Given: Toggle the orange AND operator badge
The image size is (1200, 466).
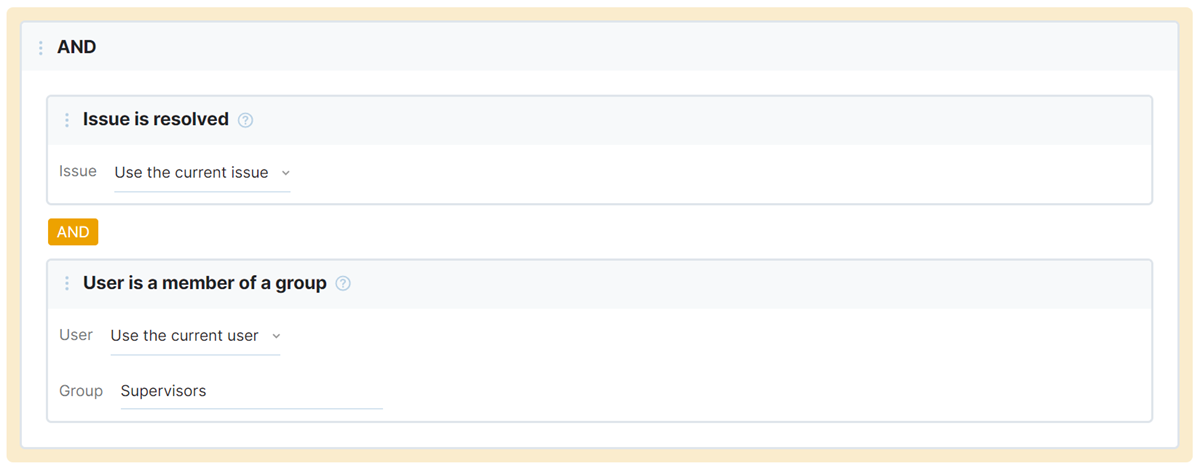Looking at the screenshot, I should pyautogui.click(x=73, y=232).
